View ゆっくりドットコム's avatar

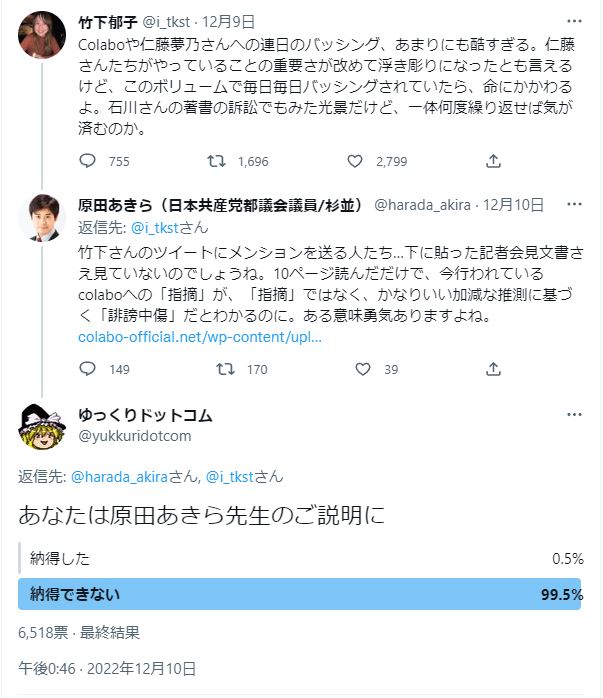tap(41, 426)
